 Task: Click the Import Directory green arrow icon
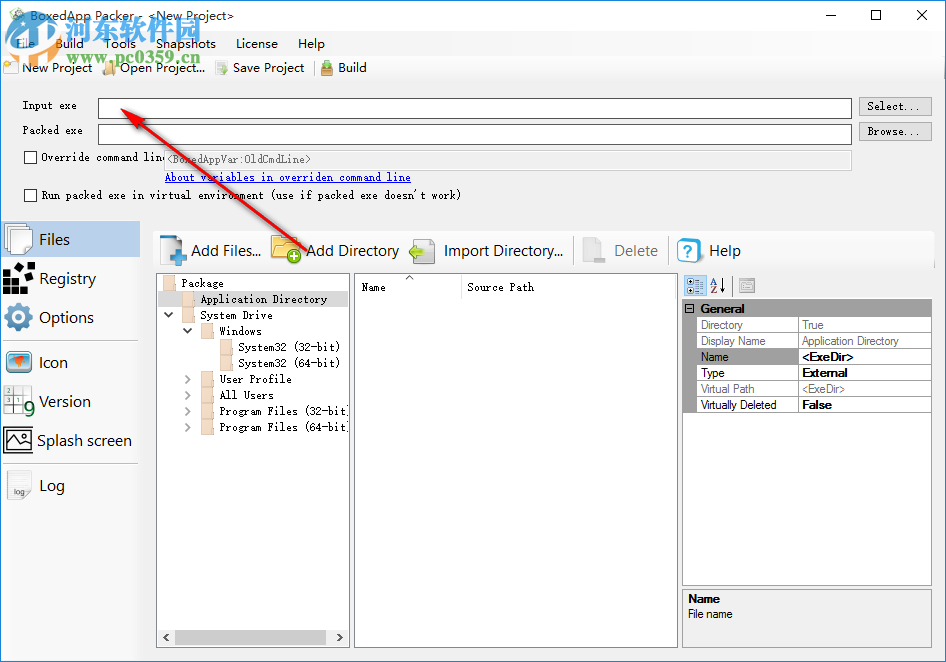click(422, 251)
